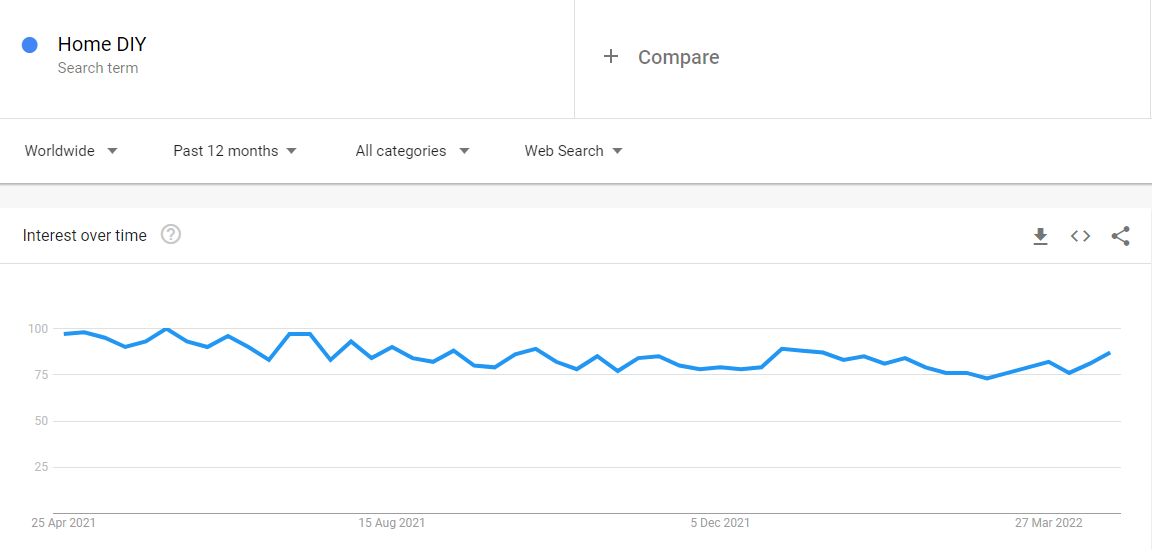Click the 25 Apr 2021 axis label
This screenshot has width=1153, height=552.
click(x=64, y=522)
